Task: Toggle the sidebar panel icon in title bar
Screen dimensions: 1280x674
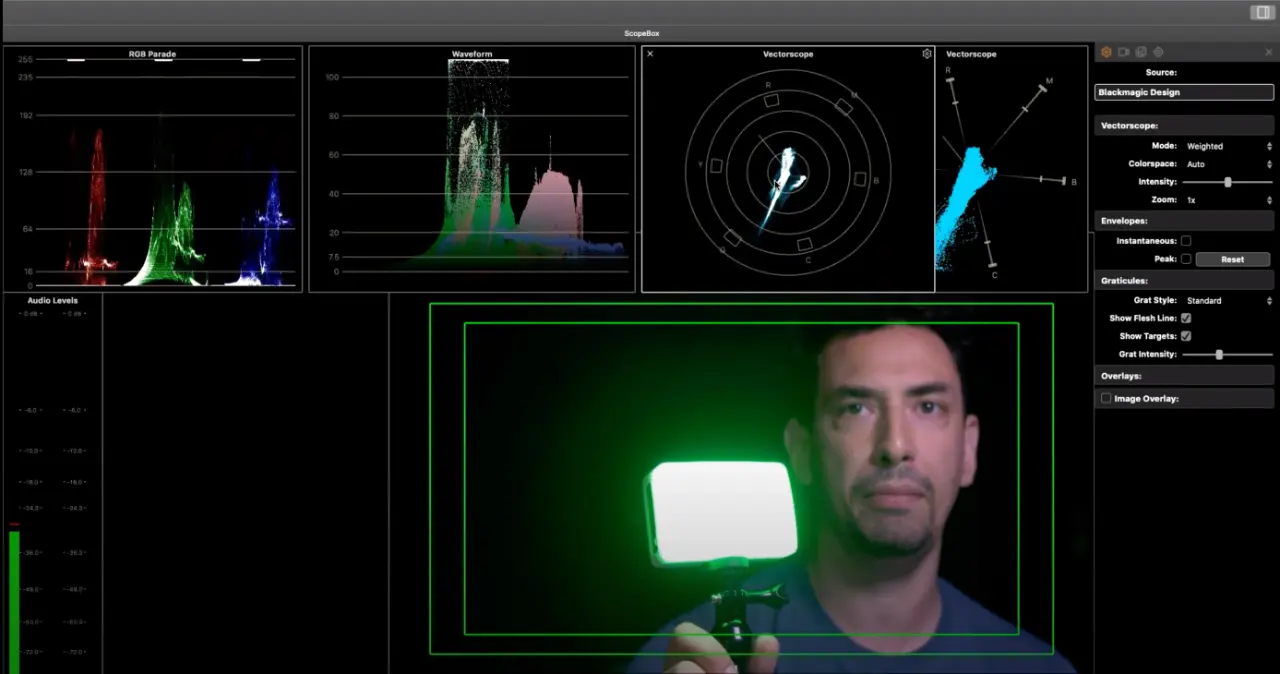Action: [x=1262, y=12]
